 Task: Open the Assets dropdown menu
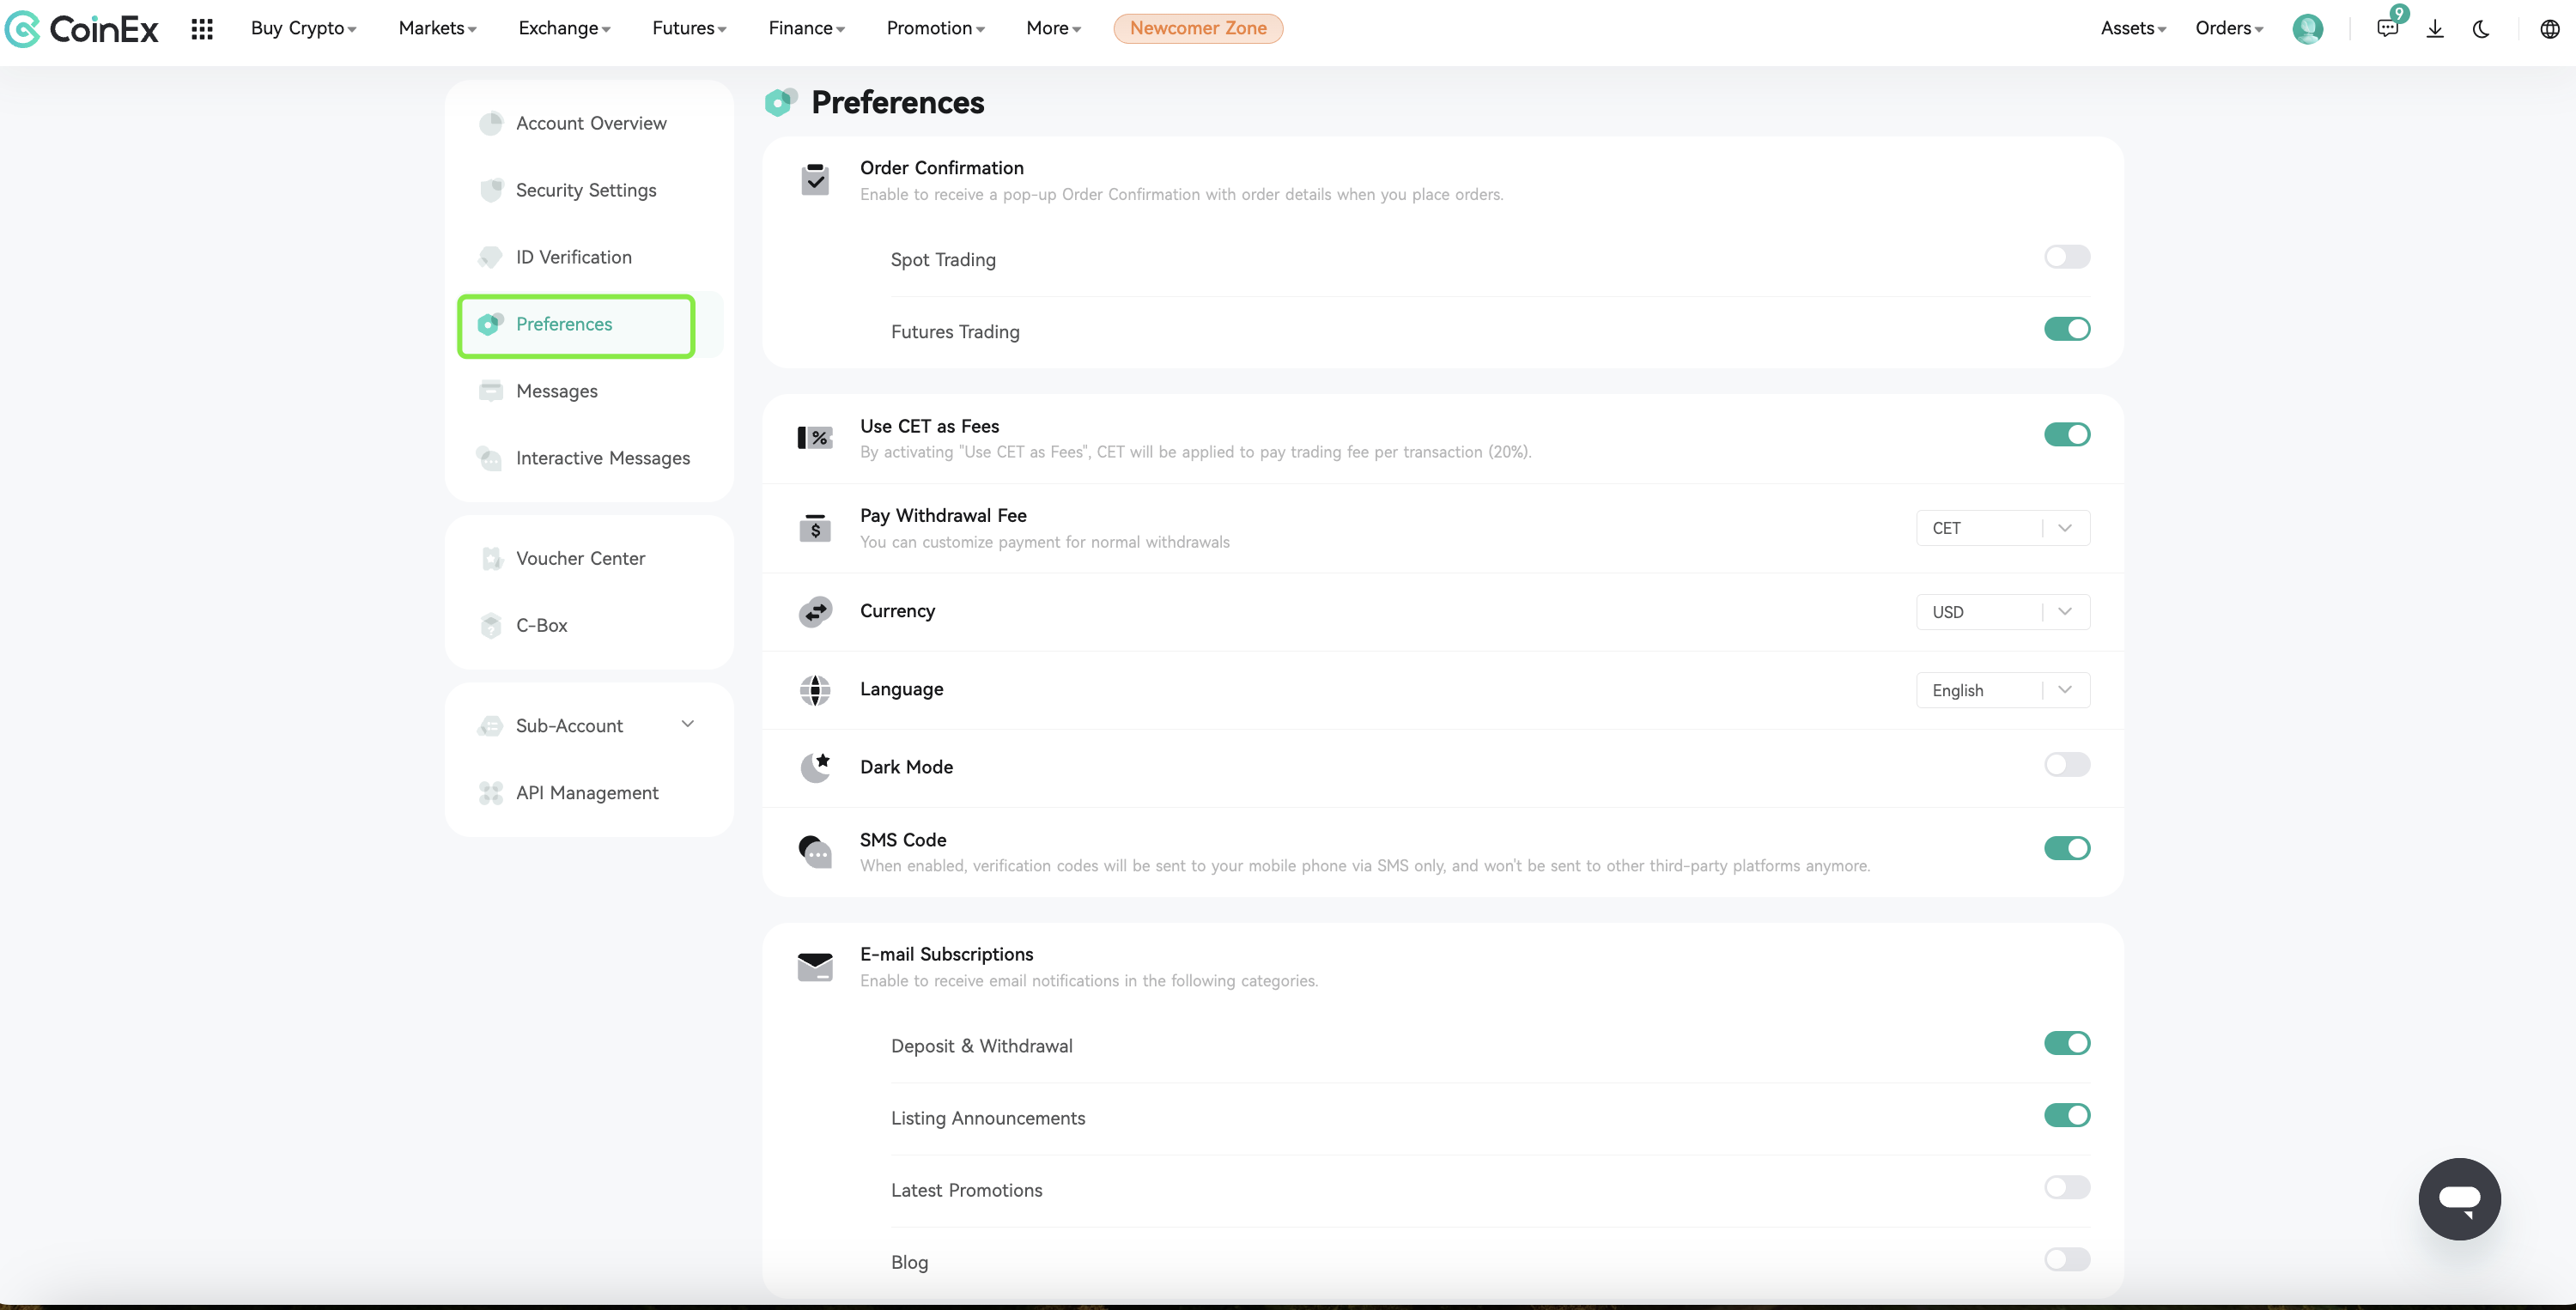[x=2133, y=29]
